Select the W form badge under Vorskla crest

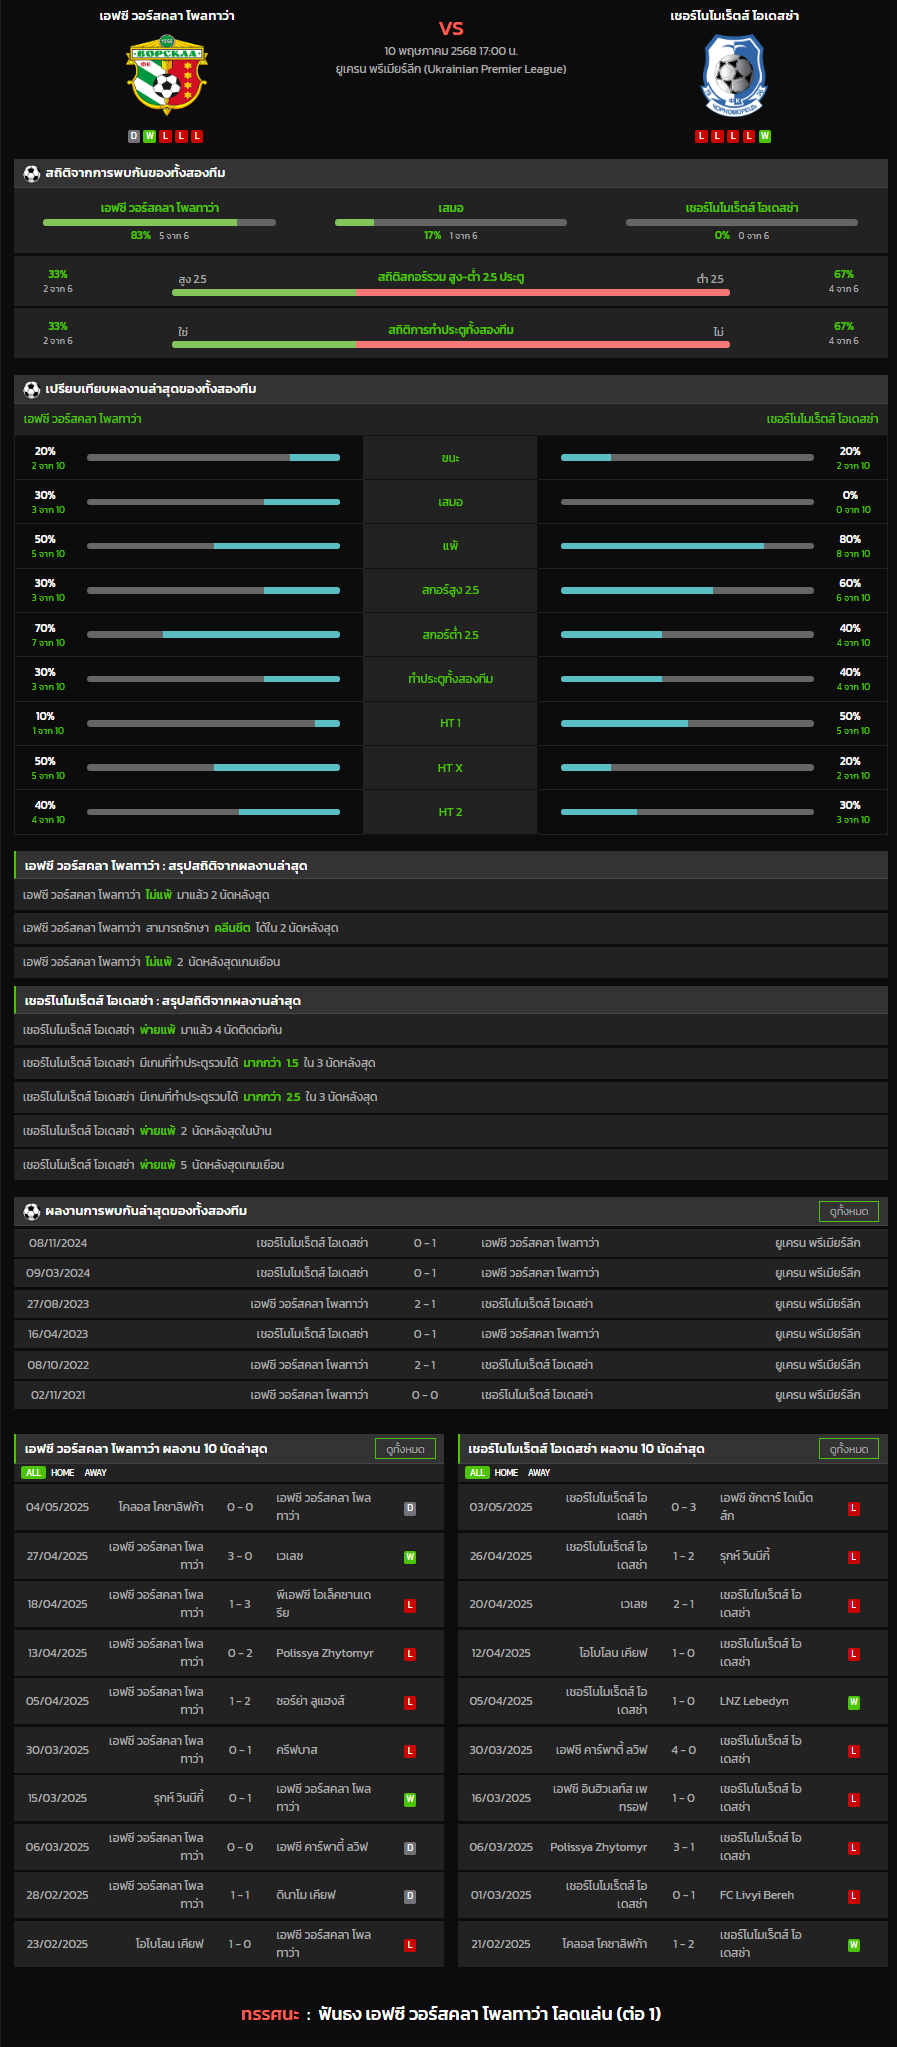150,136
